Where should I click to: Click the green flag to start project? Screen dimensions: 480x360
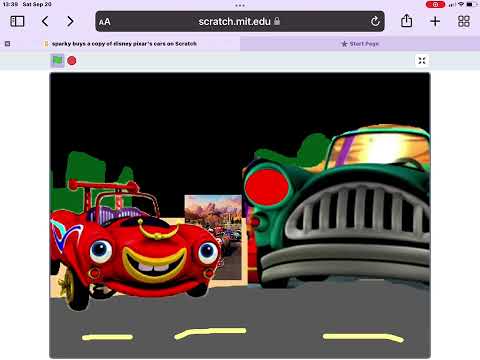[x=57, y=61]
